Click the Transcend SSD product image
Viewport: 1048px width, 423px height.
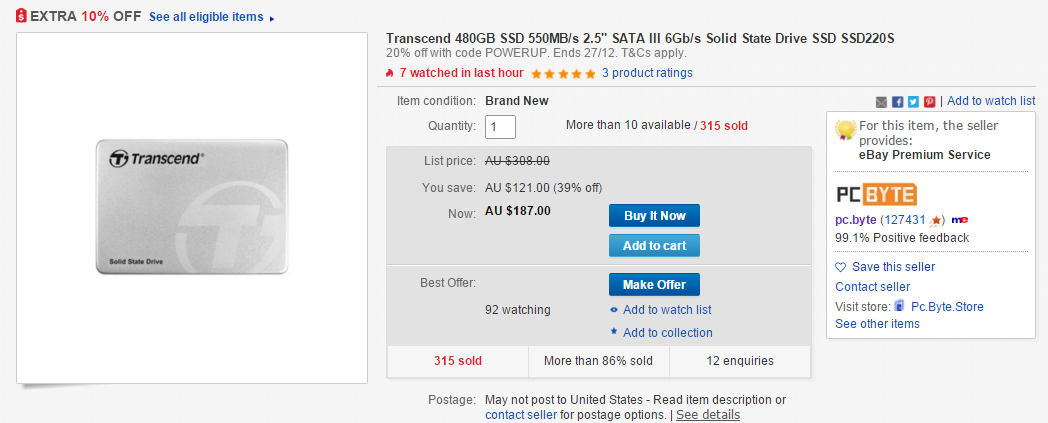coord(192,207)
